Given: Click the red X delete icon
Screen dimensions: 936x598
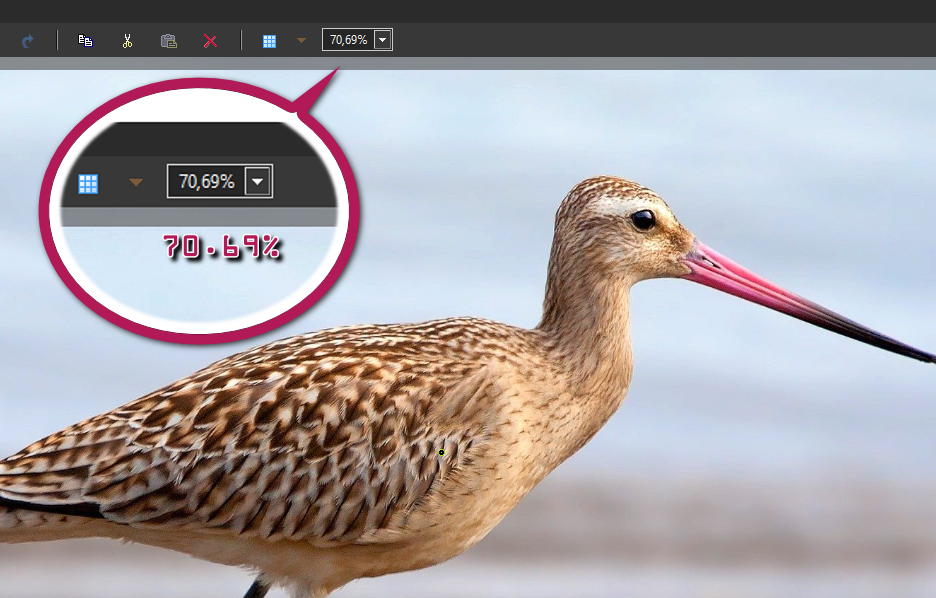Looking at the screenshot, I should [210, 41].
